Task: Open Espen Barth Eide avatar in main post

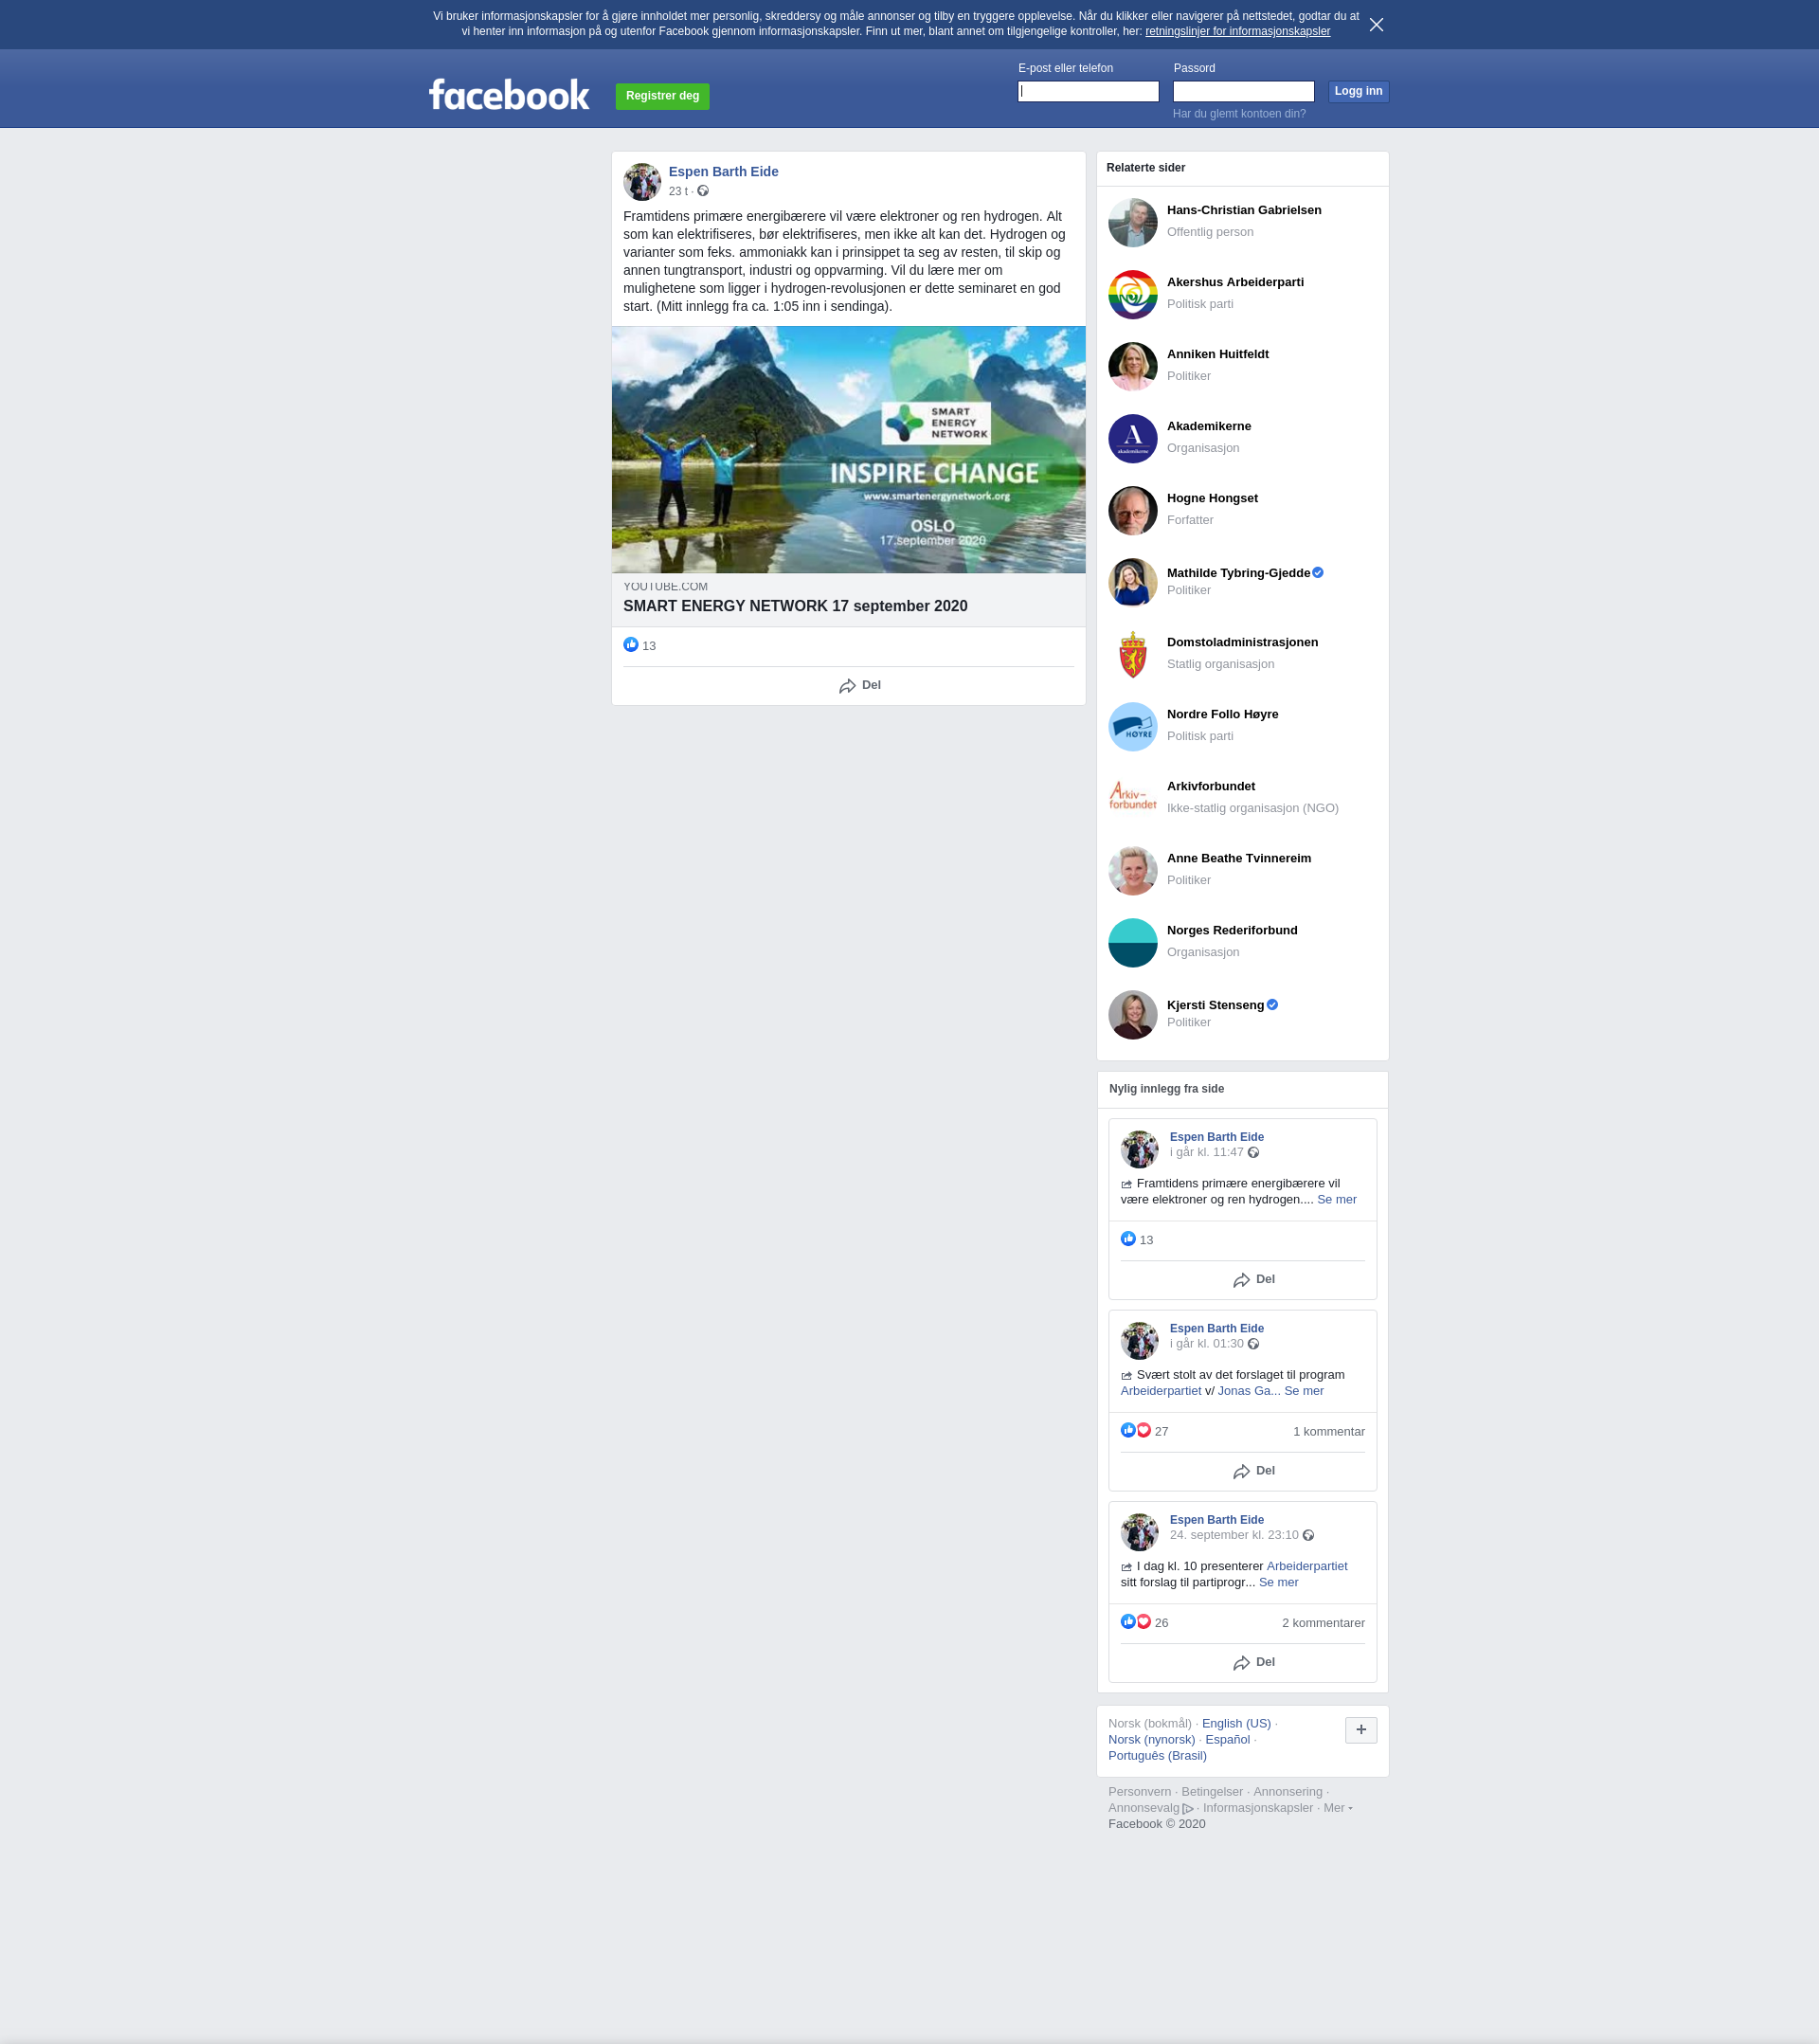Action: (x=642, y=182)
